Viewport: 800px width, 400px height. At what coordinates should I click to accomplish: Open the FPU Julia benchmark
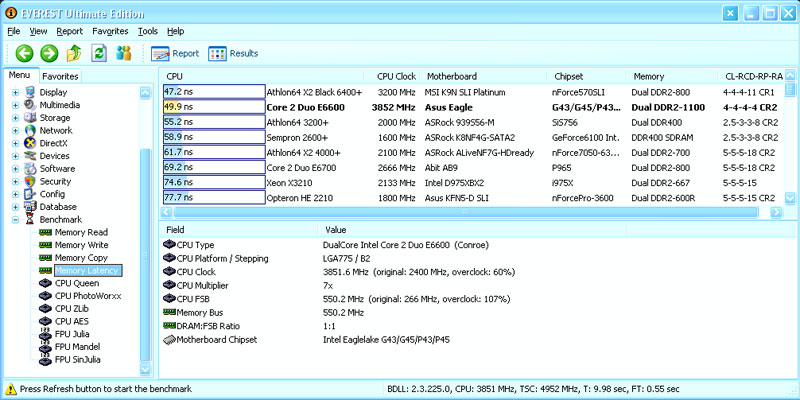coord(72,335)
